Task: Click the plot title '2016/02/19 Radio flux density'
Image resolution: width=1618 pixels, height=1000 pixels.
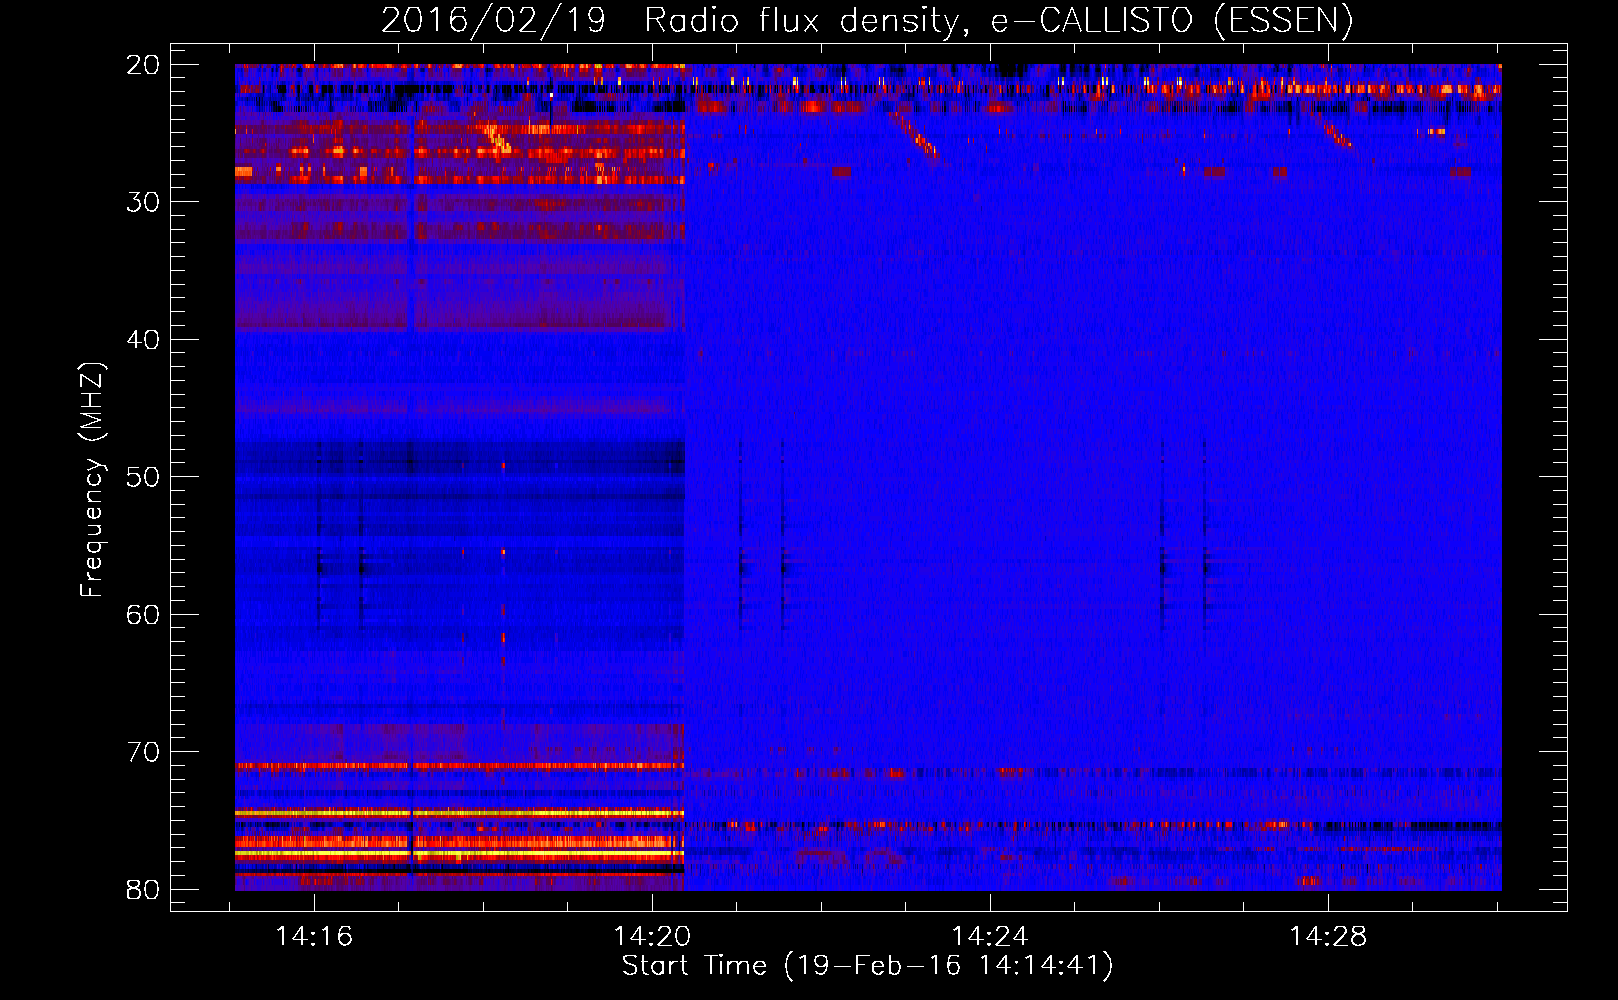Action: pyautogui.click(x=868, y=21)
